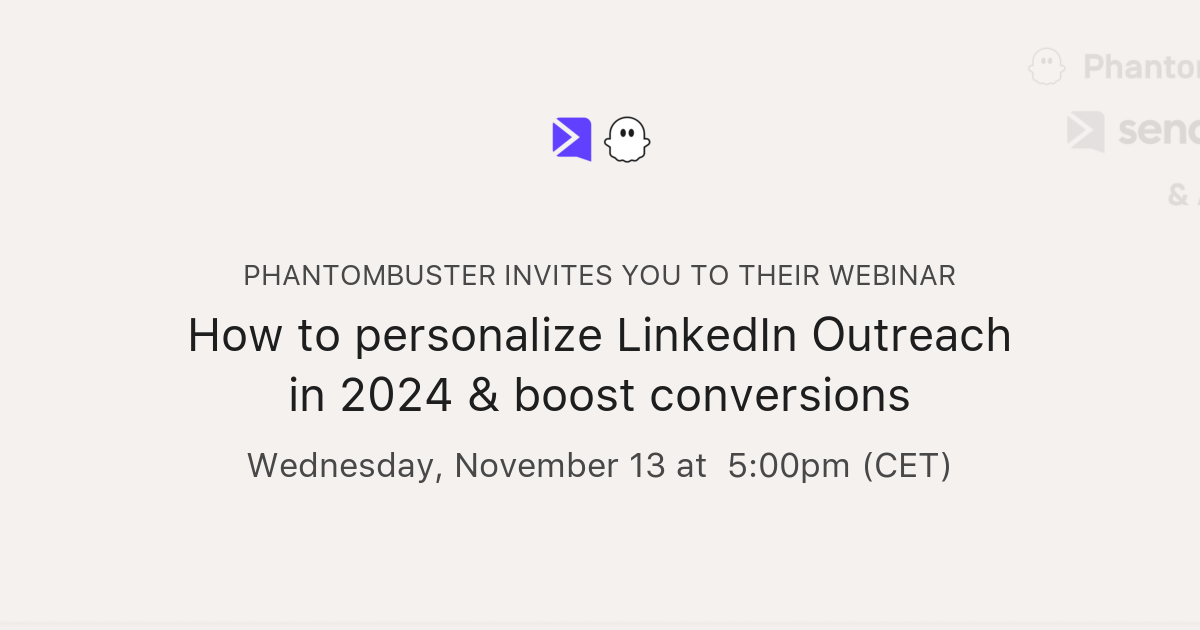This screenshot has width=1200, height=630.
Task: Click the faded "senc" wordmark text
Action: coord(1158,131)
